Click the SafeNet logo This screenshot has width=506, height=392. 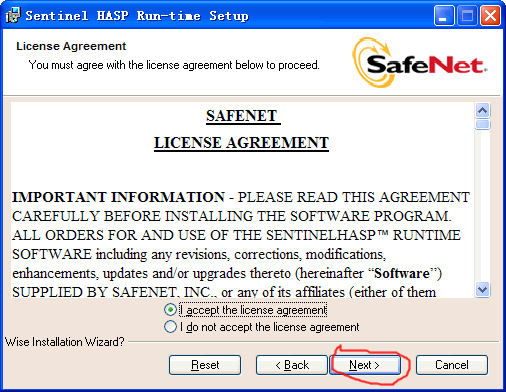[x=420, y=63]
